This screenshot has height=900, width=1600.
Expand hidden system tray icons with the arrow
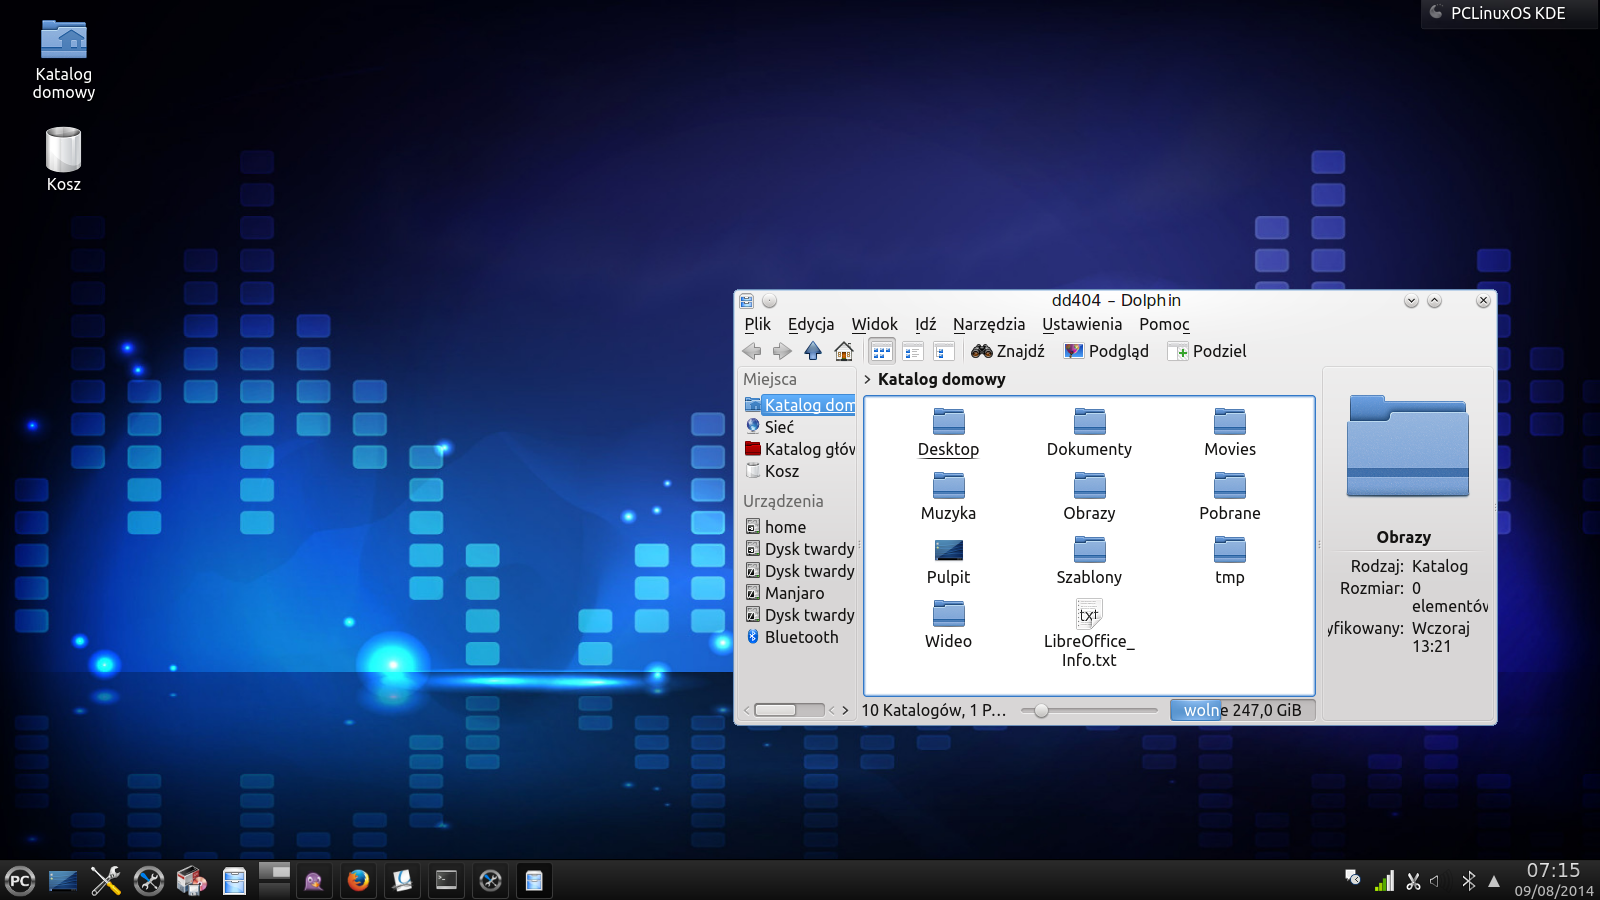point(1494,881)
